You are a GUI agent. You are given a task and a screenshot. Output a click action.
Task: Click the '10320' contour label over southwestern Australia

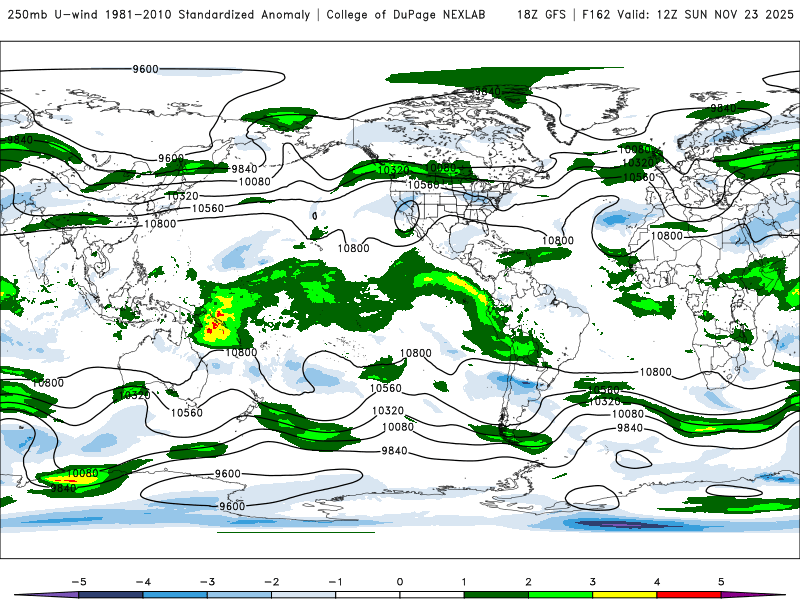[x=135, y=395]
